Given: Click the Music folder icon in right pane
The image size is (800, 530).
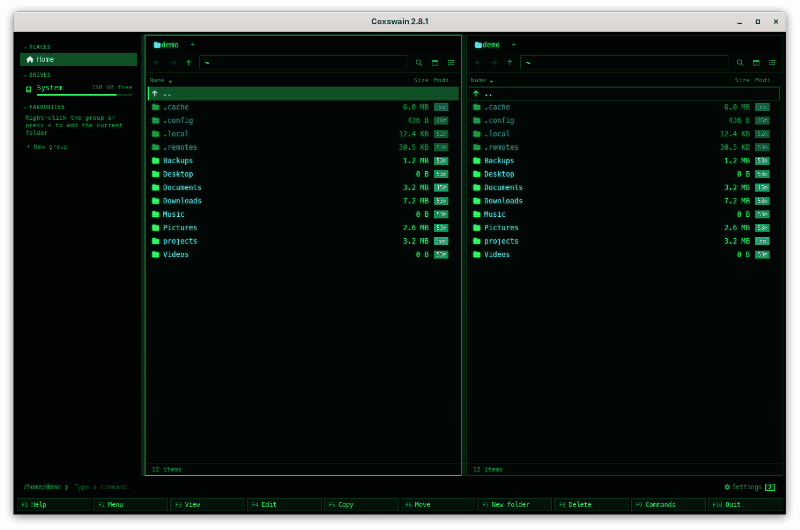Looking at the screenshot, I should click(x=477, y=214).
